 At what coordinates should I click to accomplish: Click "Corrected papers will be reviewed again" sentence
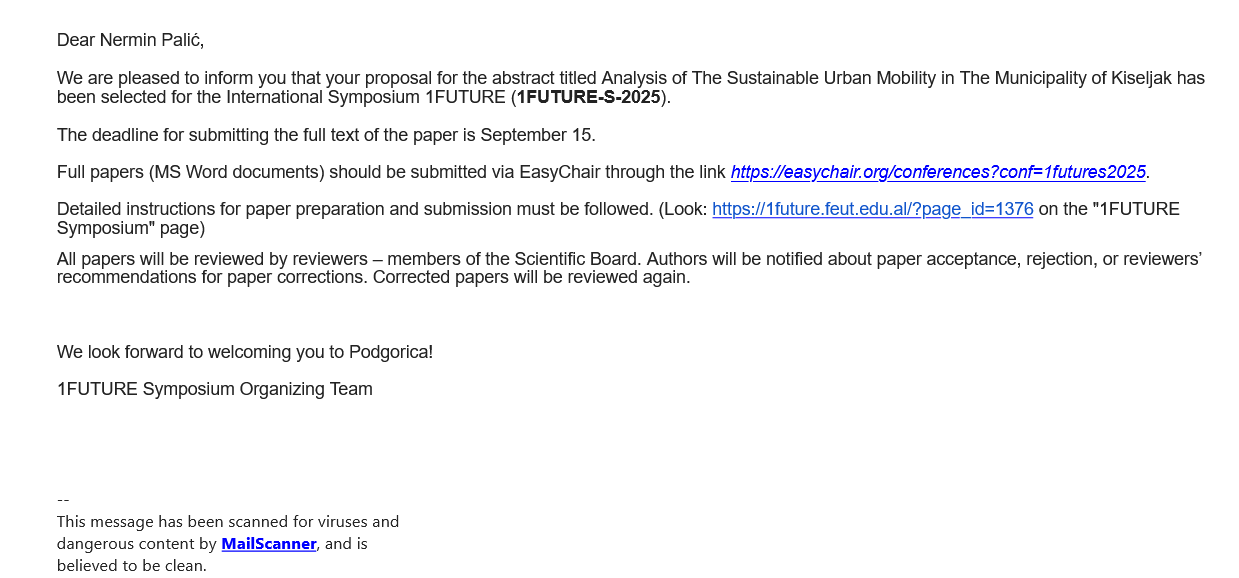[x=531, y=277]
